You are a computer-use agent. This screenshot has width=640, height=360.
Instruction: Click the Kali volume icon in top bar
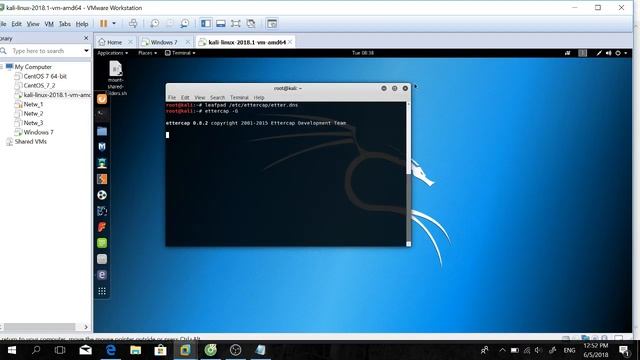609,53
